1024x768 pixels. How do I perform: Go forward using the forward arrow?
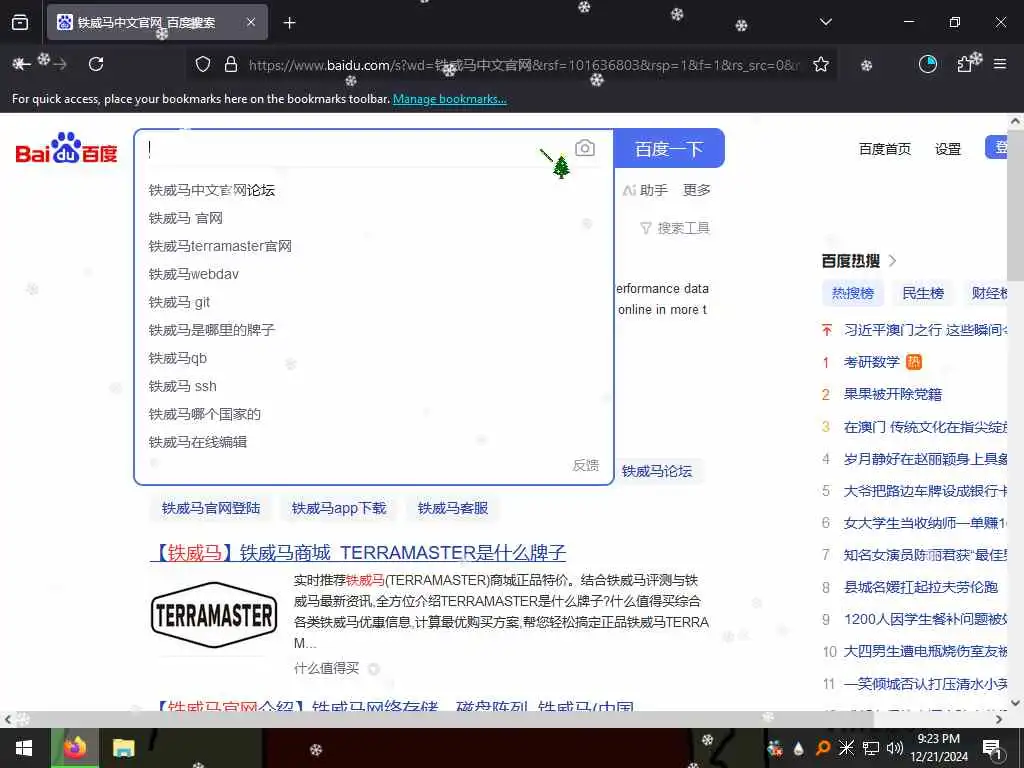click(x=60, y=64)
